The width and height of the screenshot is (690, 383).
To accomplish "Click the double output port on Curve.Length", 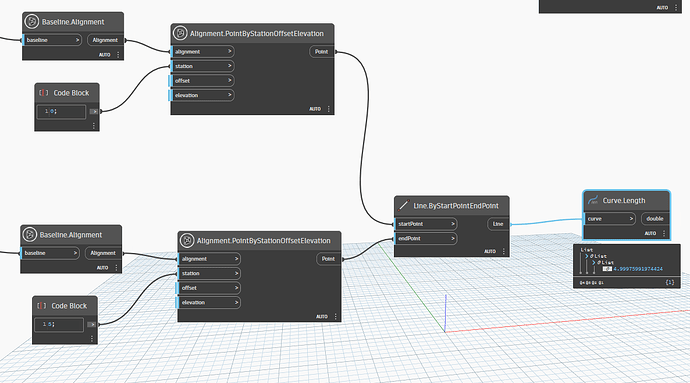I will 655,218.
